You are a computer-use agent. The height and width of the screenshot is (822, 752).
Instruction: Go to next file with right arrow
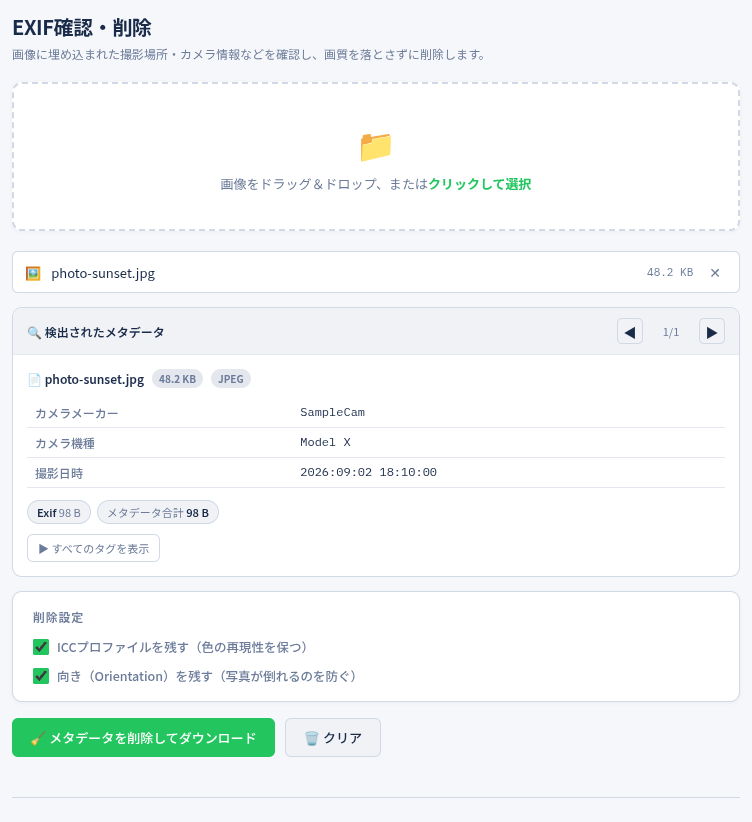coord(712,331)
